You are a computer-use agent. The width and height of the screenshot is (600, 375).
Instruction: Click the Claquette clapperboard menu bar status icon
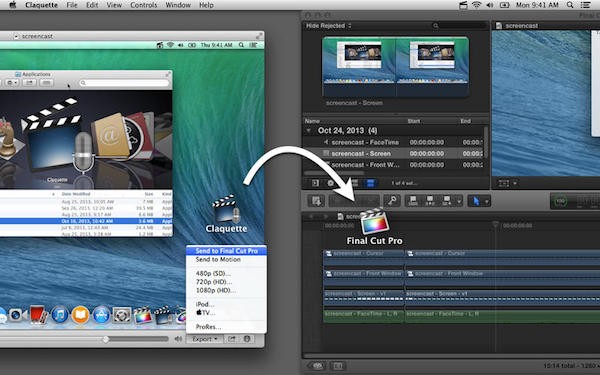463,5
